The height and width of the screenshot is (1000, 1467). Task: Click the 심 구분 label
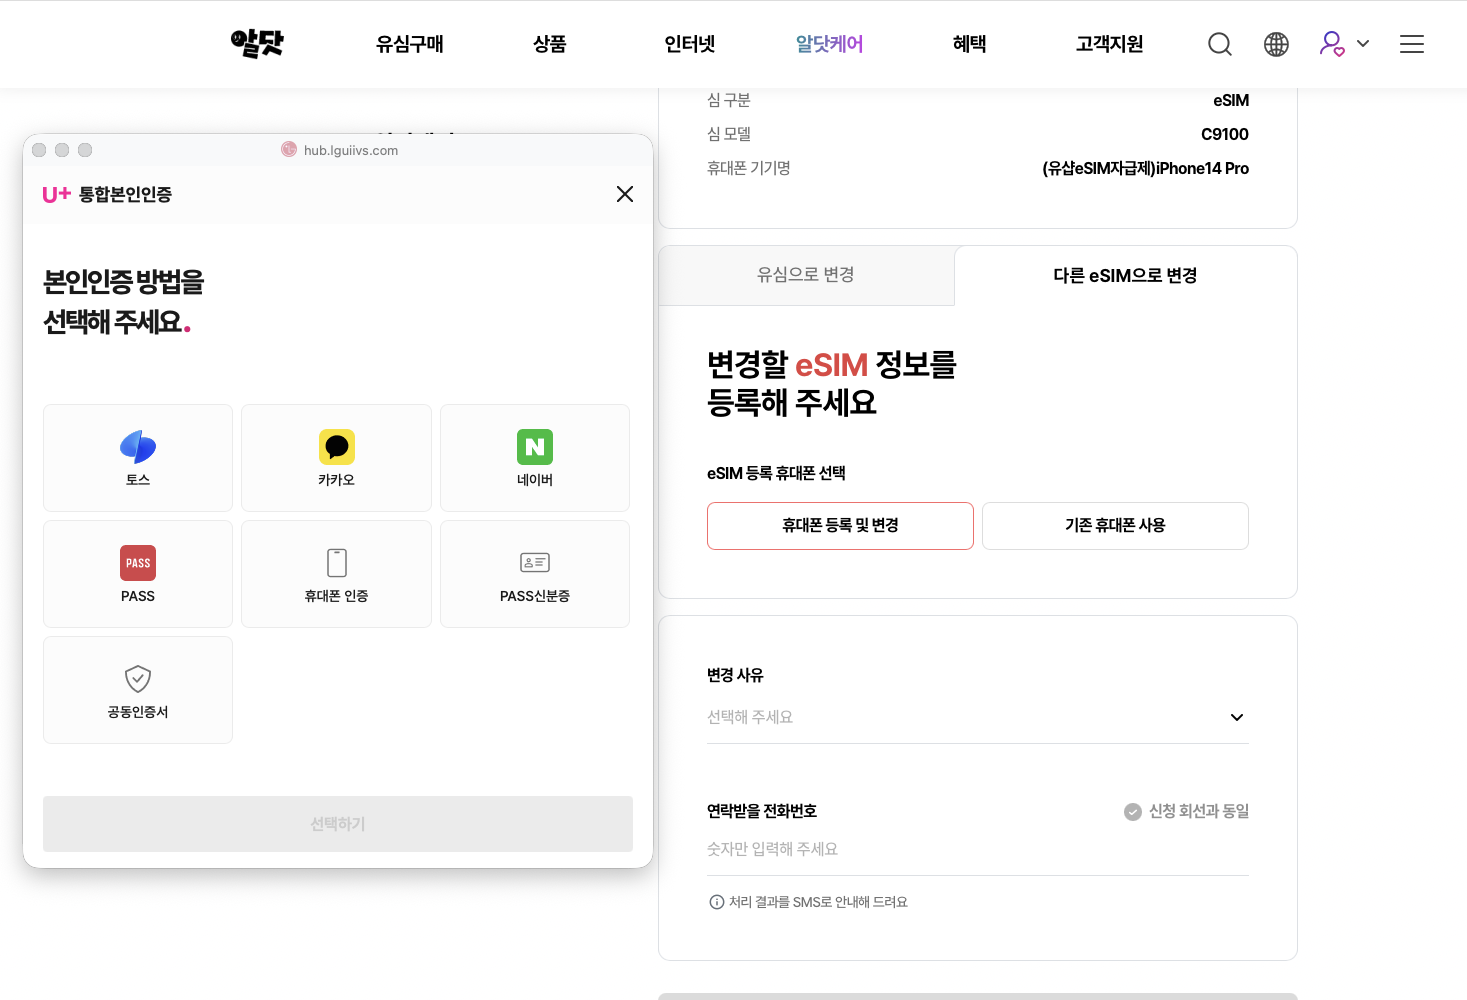(x=729, y=100)
